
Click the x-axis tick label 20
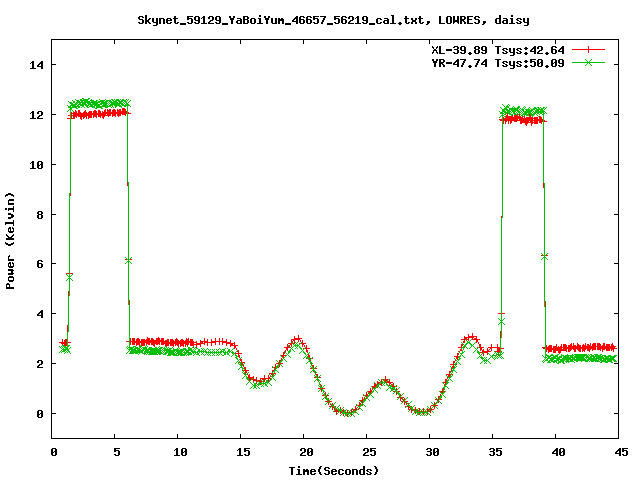click(x=306, y=452)
